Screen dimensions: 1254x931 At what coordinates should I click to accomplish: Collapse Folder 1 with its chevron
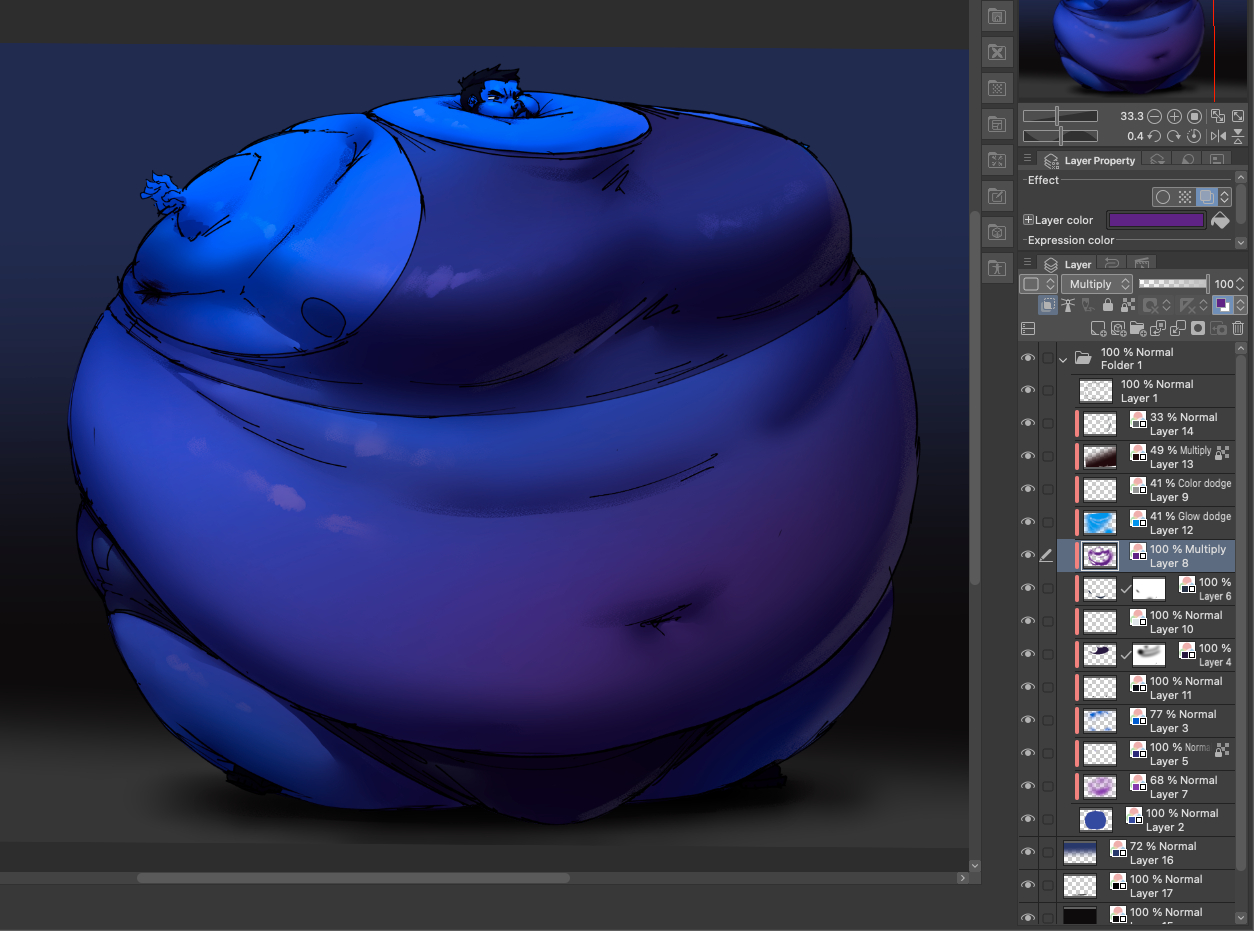point(1063,358)
